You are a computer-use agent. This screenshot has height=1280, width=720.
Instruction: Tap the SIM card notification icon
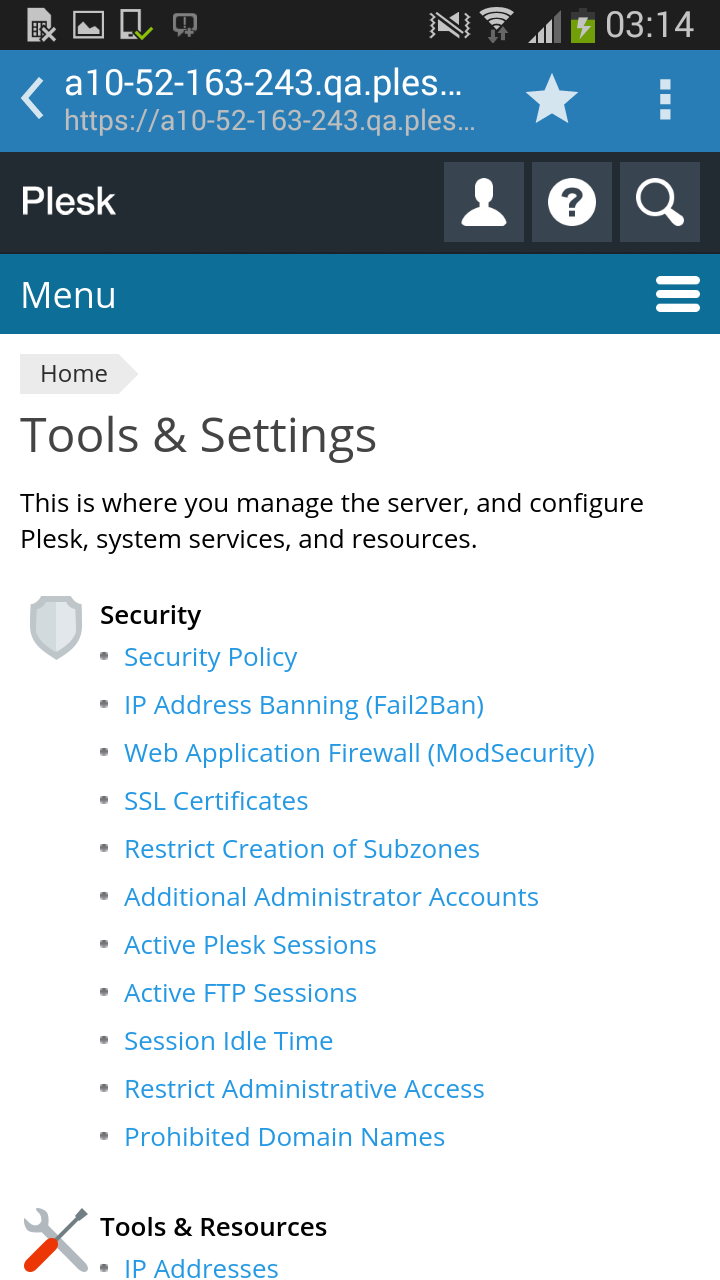(x=41, y=25)
